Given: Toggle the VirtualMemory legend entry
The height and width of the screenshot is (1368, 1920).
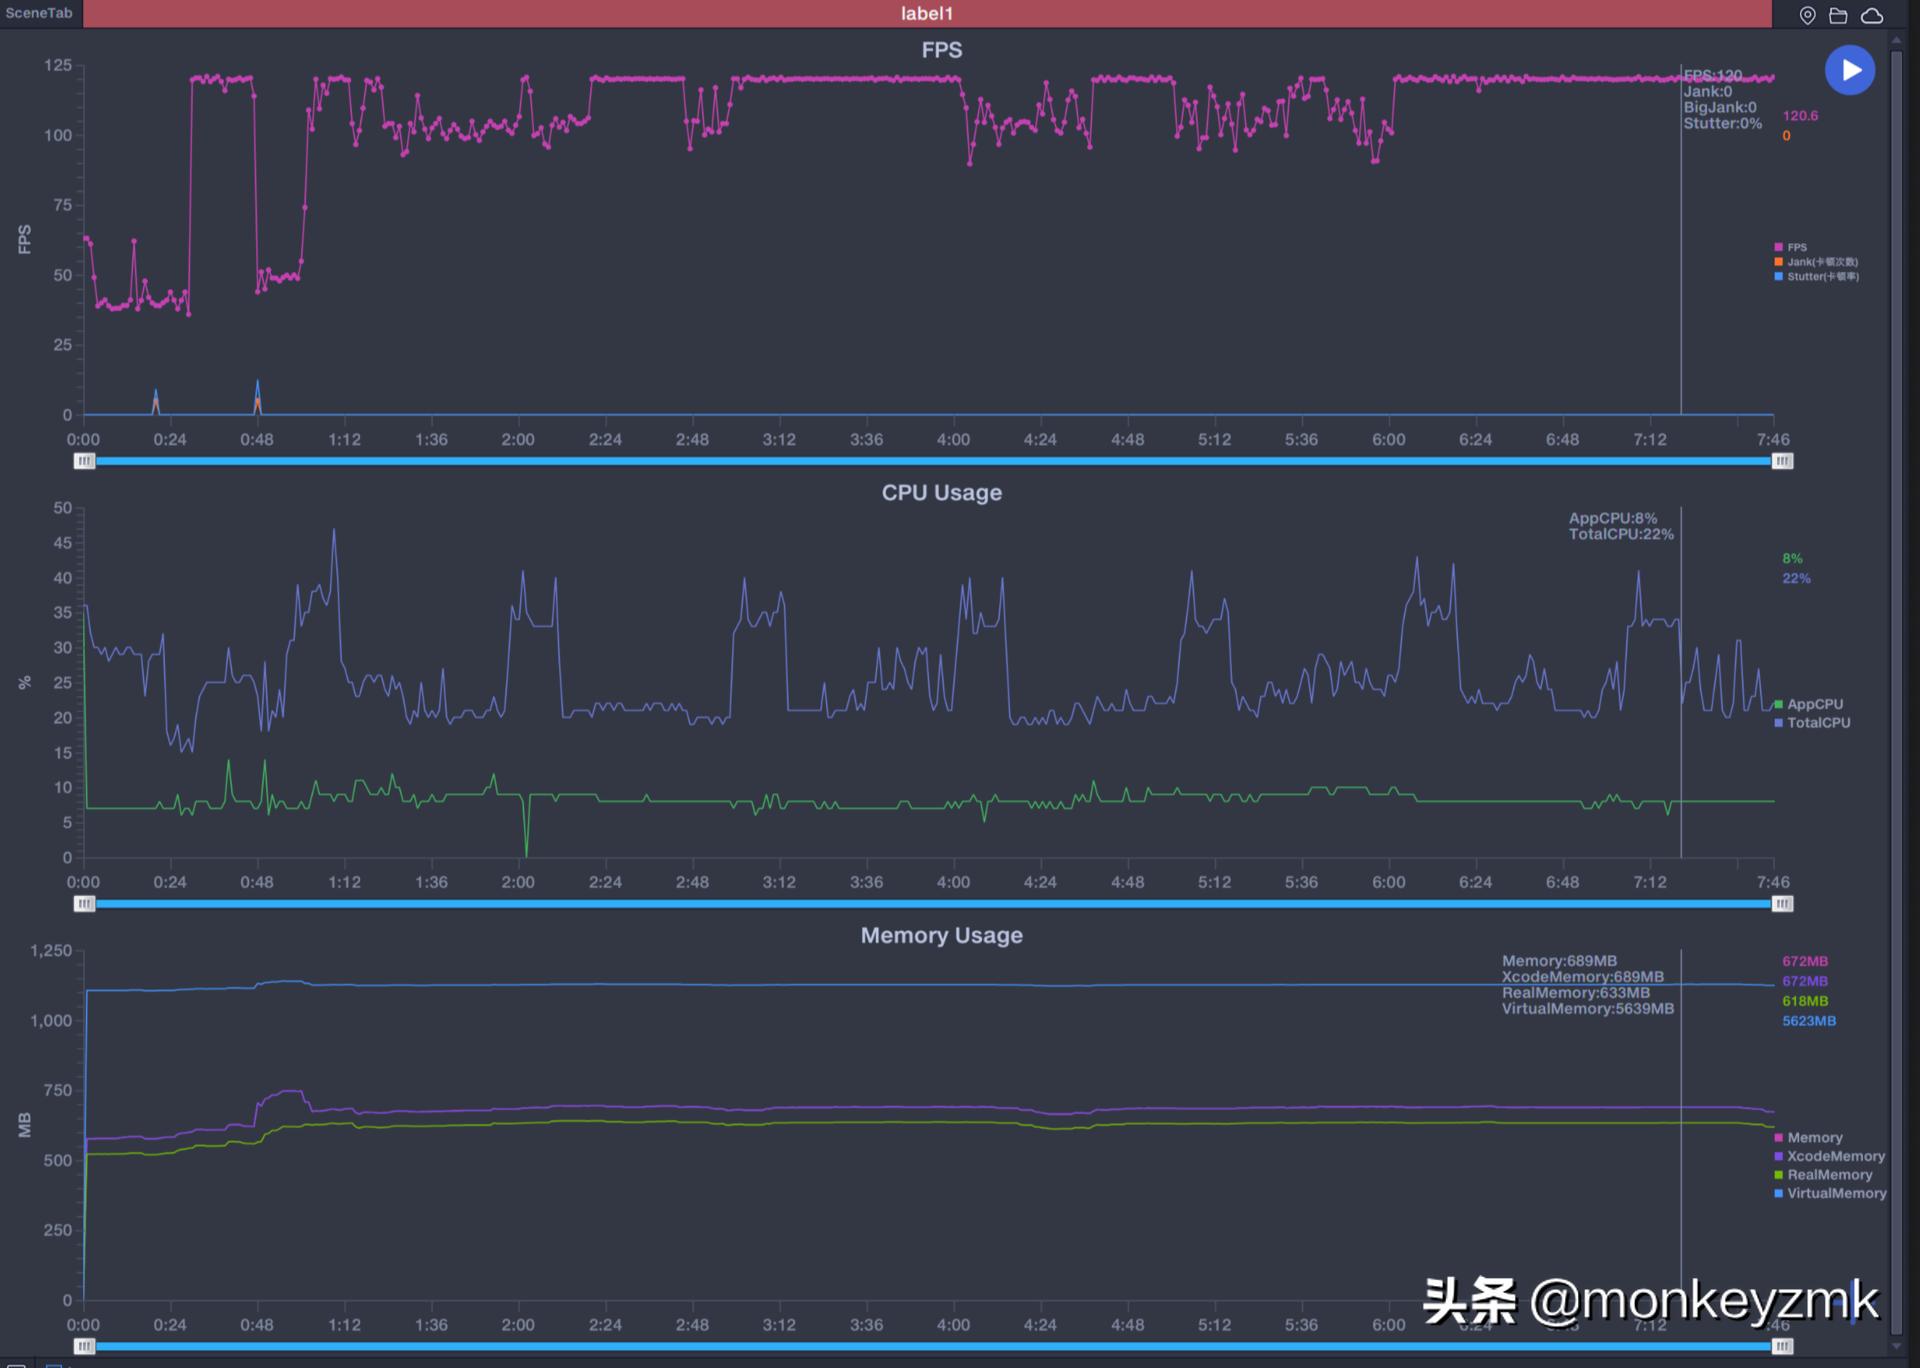Looking at the screenshot, I should [1835, 1193].
